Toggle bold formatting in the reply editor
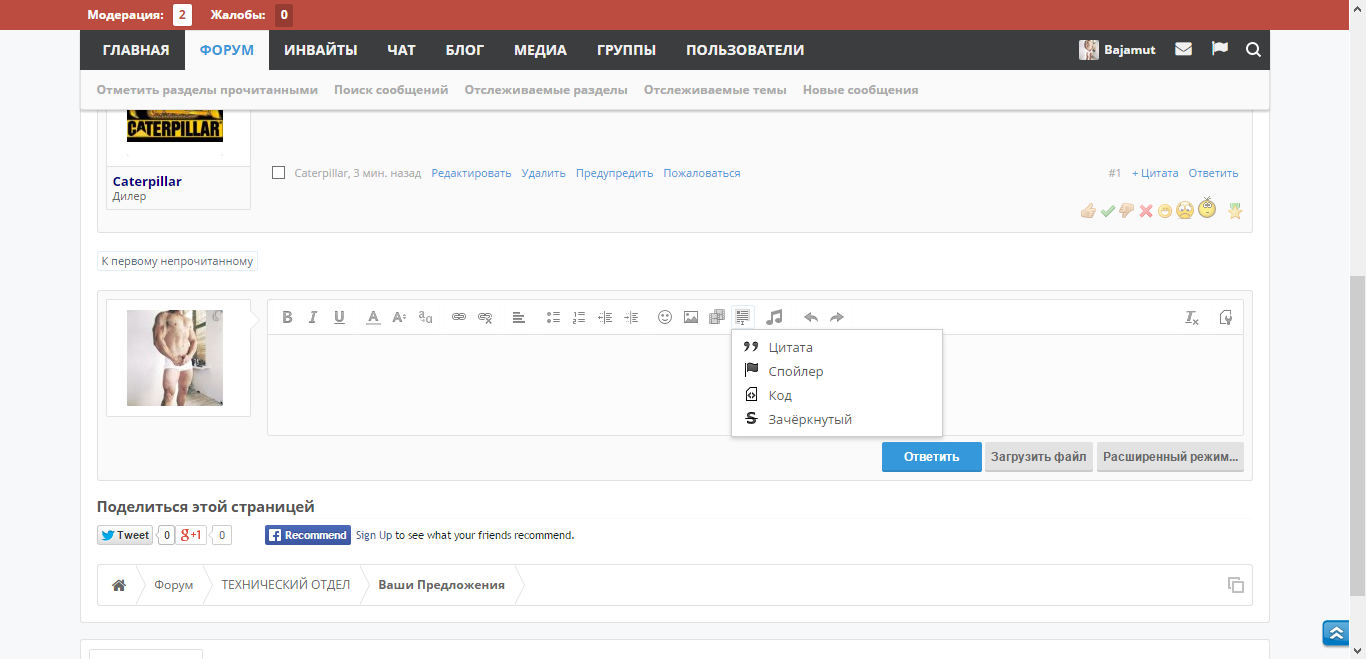 287,317
